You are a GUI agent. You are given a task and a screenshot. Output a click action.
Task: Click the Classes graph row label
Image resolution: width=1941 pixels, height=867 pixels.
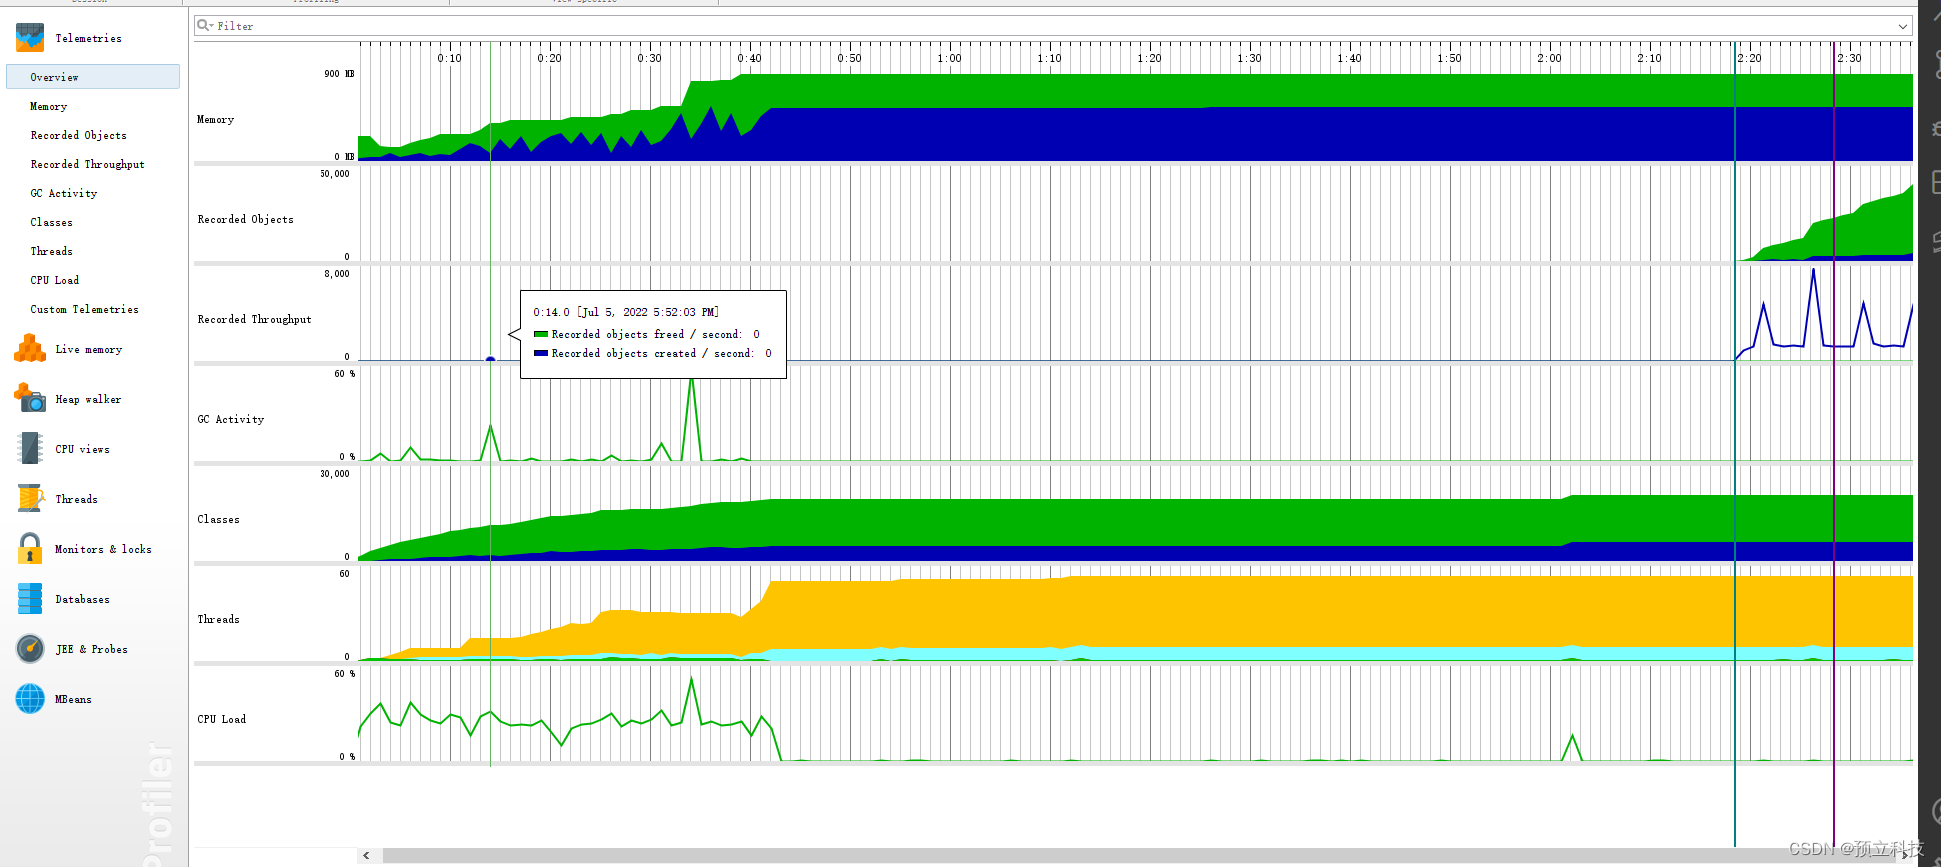click(218, 519)
